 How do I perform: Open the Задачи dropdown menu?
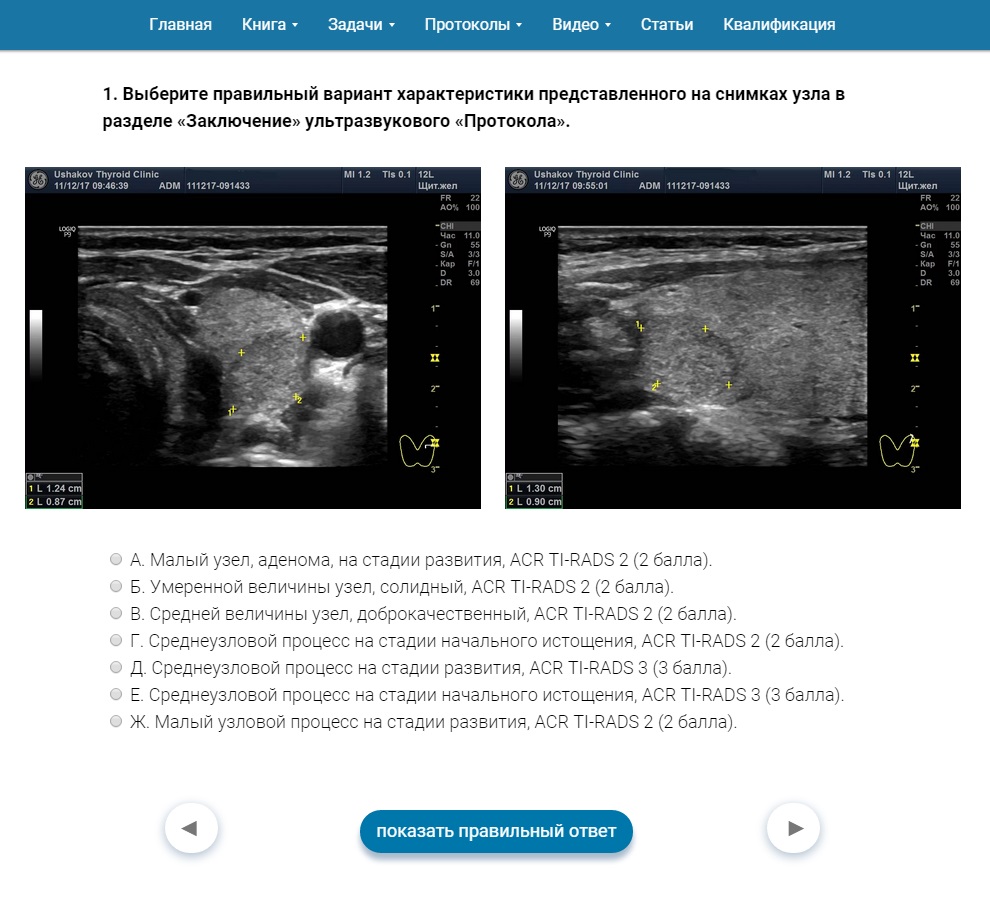coord(360,25)
